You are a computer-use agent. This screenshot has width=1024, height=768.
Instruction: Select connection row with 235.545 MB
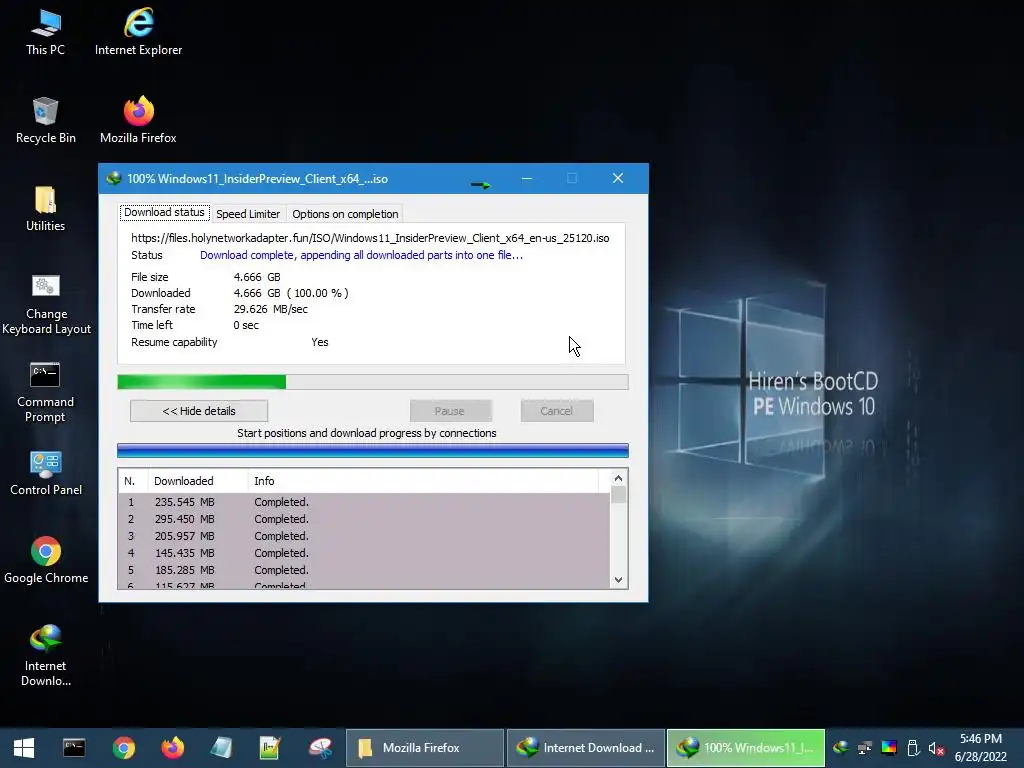[x=364, y=502]
